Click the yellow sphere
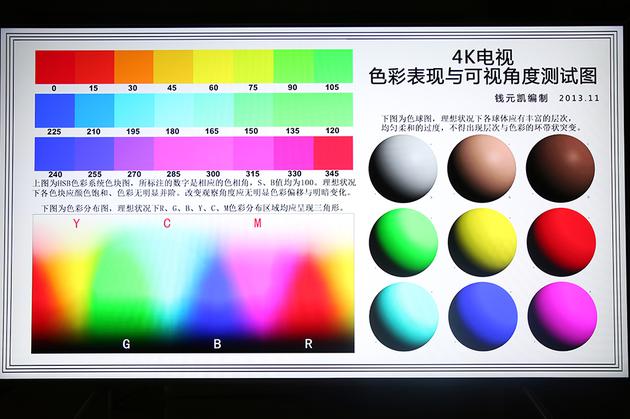Image resolution: width=630 pixels, height=419 pixels. [x=481, y=242]
